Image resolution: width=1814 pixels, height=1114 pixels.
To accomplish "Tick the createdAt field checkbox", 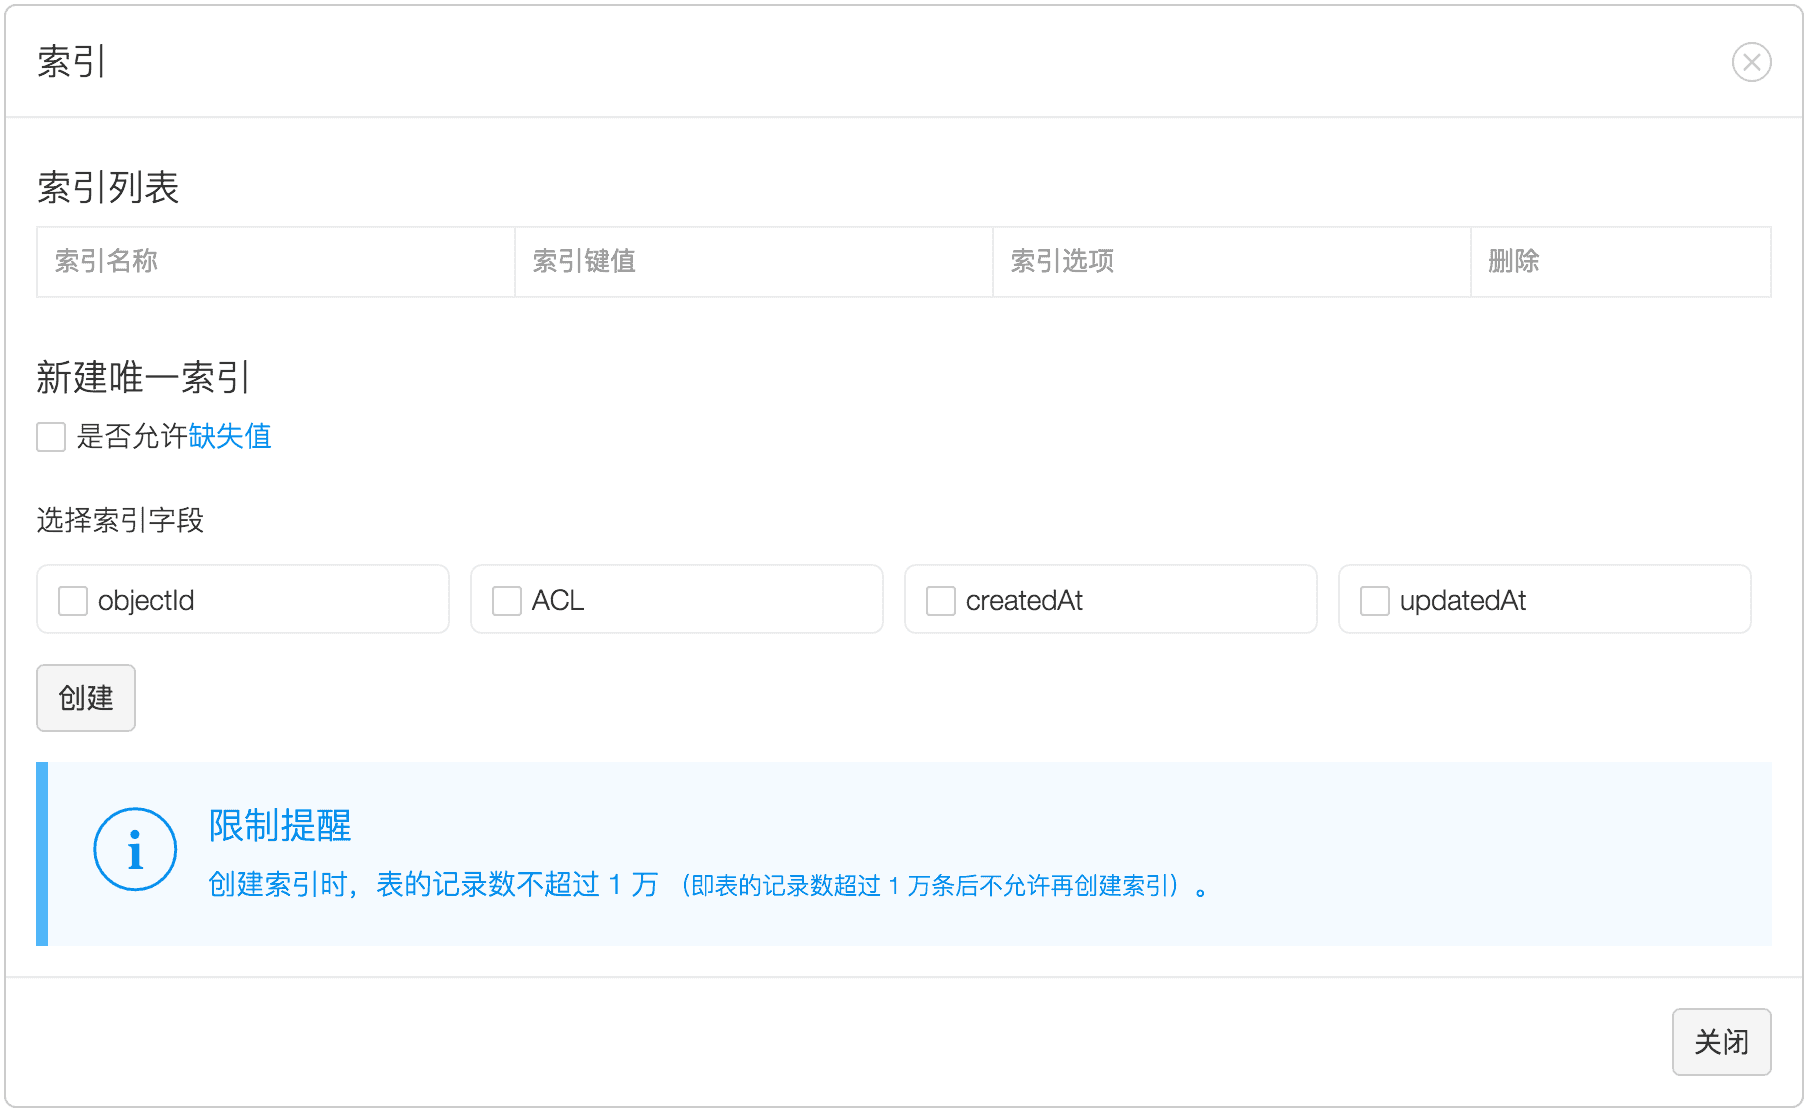I will tap(941, 601).
